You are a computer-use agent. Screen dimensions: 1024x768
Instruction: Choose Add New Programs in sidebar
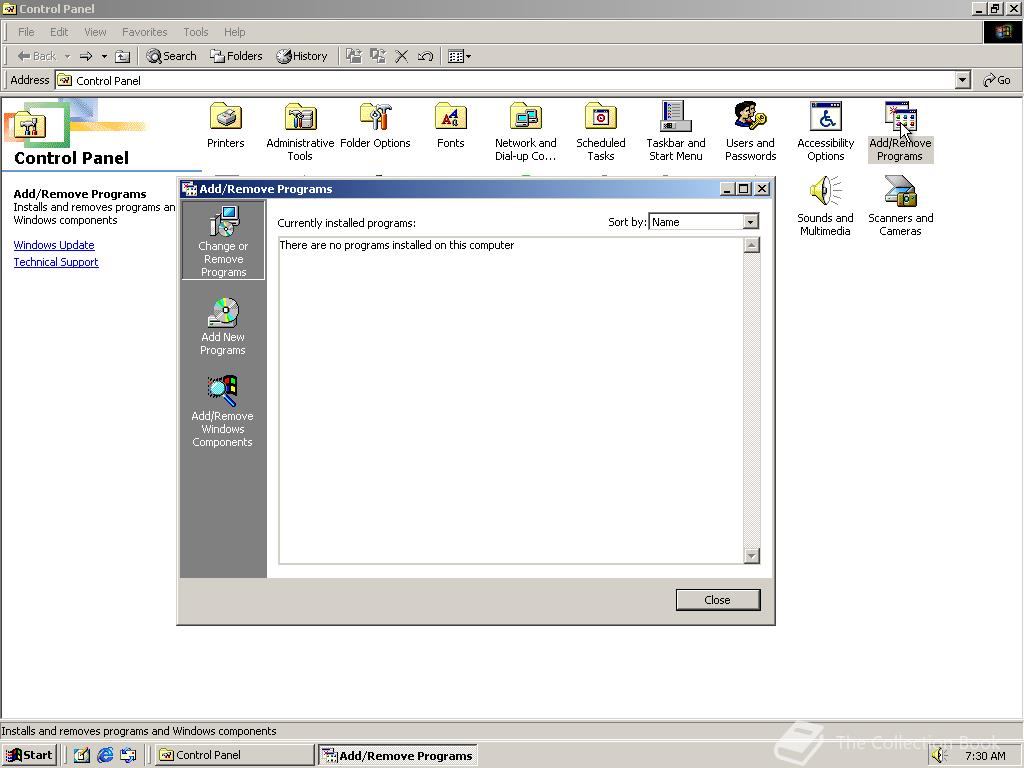pos(223,327)
